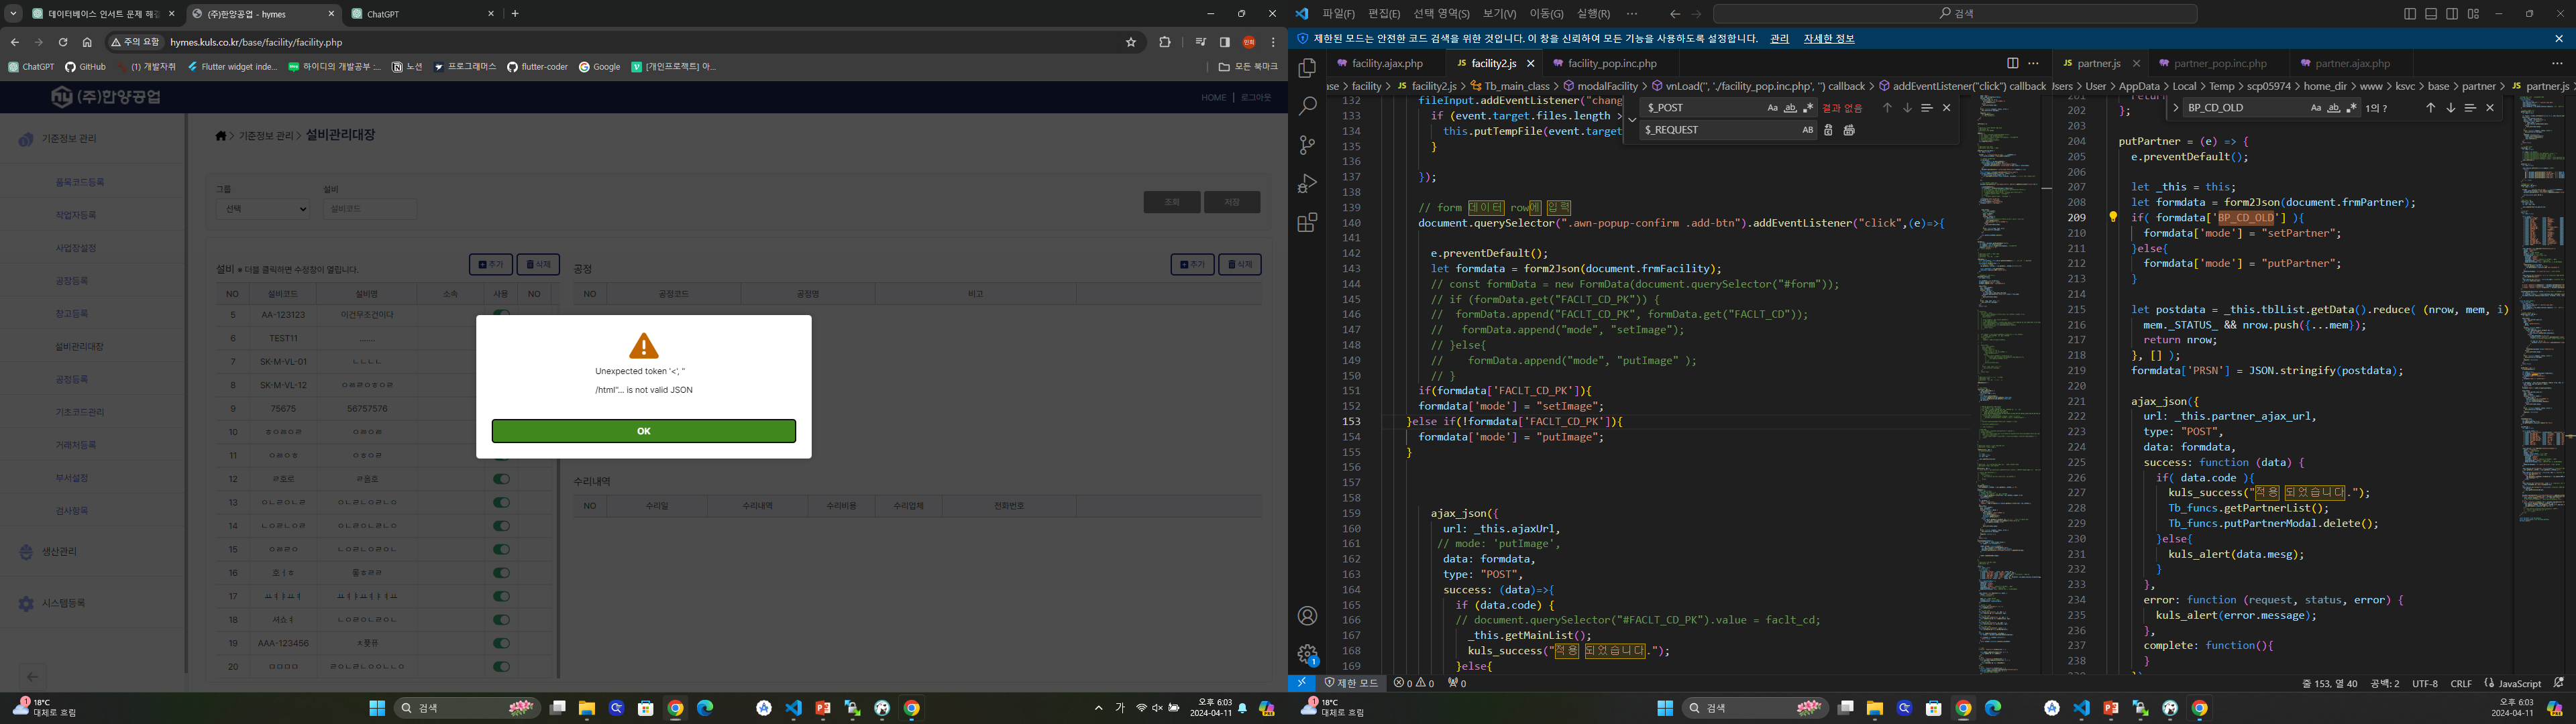Open File Explorer from the left taskbar
Image resolution: width=2576 pixels, height=724 pixels.
(x=587, y=708)
